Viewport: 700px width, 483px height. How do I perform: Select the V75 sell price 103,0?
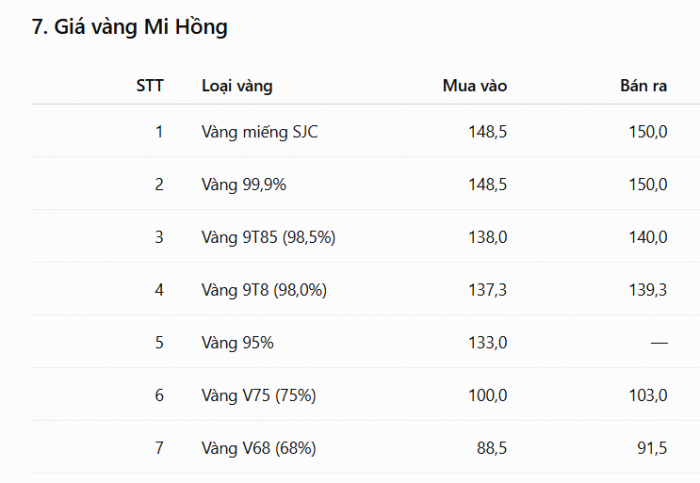pyautogui.click(x=648, y=396)
